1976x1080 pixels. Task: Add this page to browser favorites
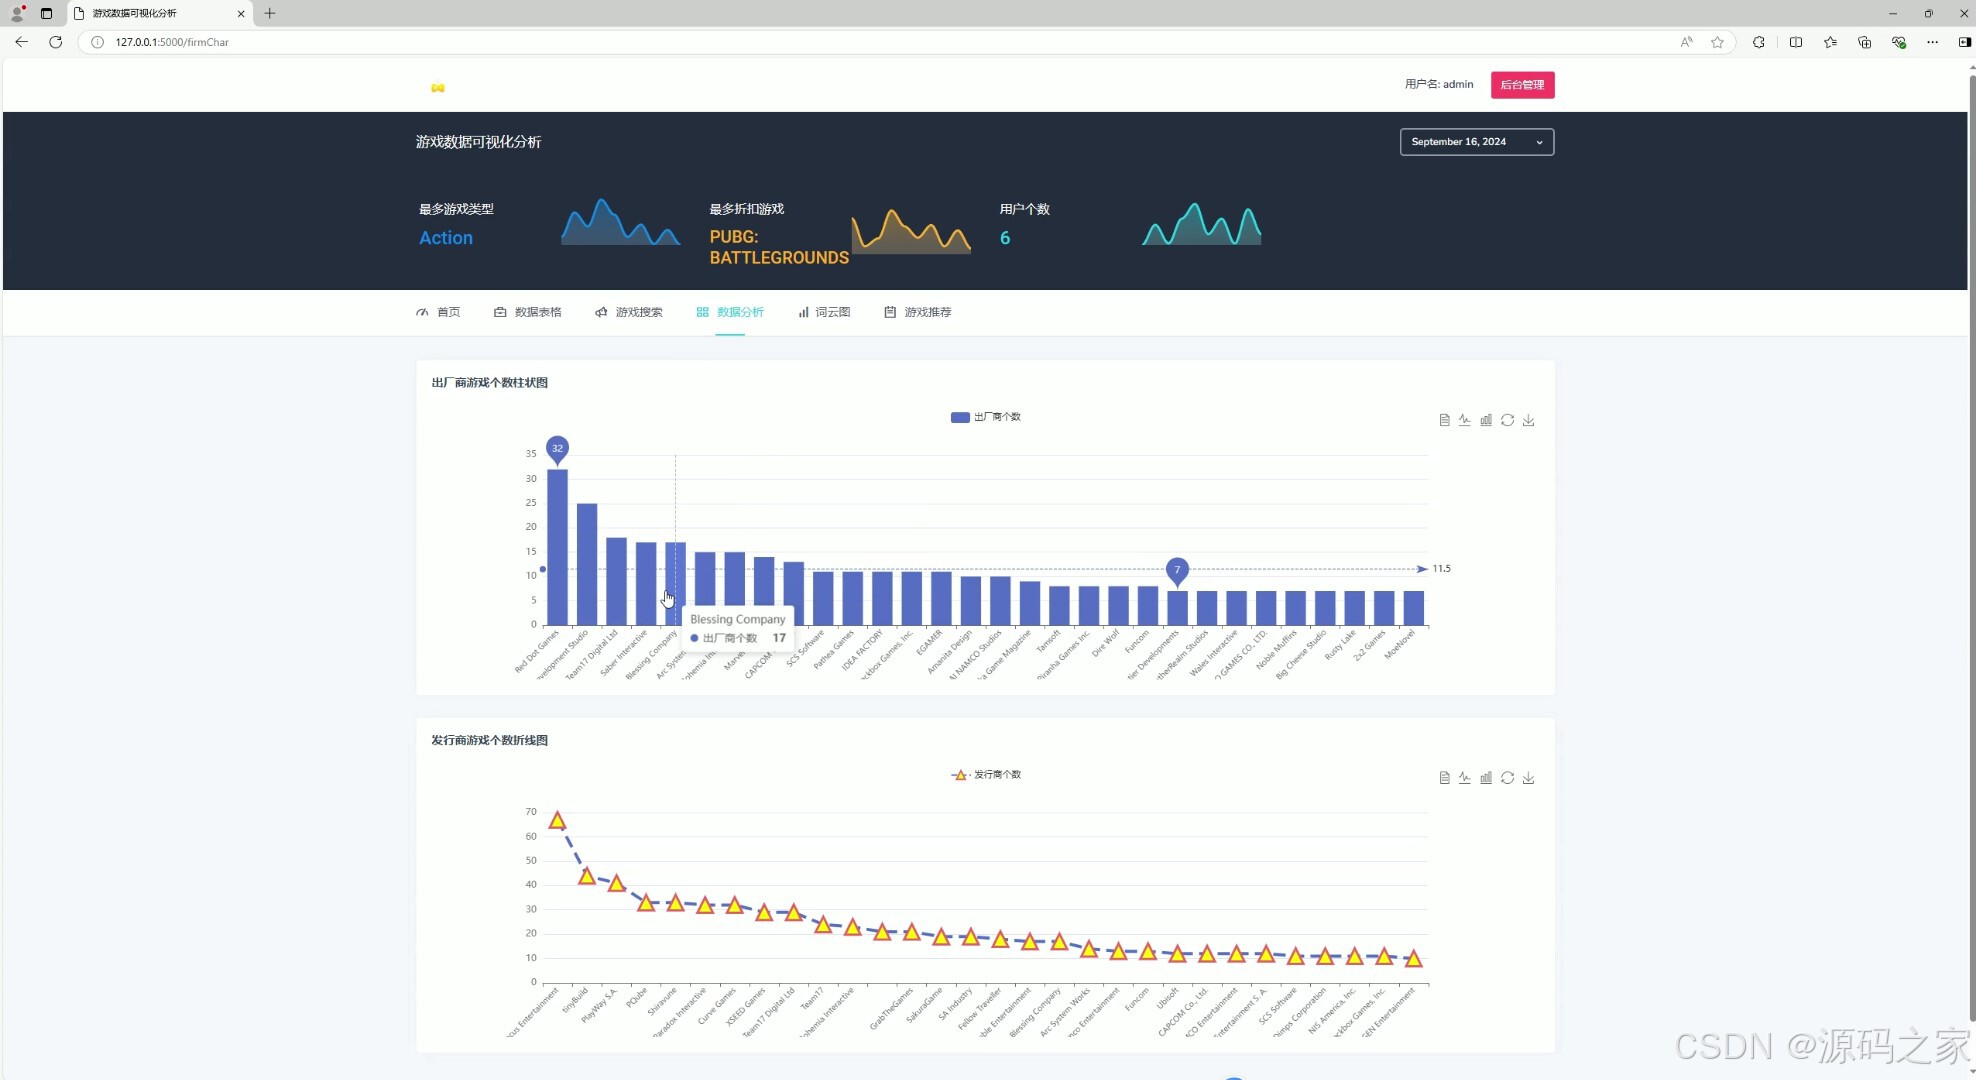pyautogui.click(x=1717, y=42)
